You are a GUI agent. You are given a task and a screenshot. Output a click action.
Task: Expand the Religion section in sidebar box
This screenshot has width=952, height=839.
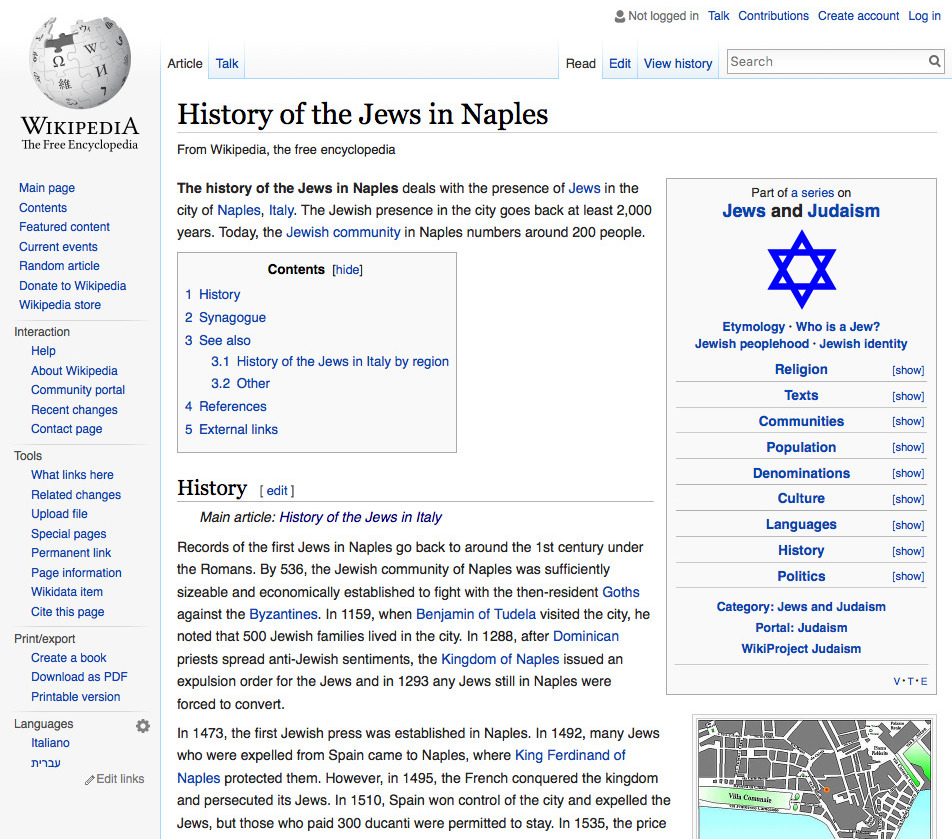pyautogui.click(x=908, y=370)
